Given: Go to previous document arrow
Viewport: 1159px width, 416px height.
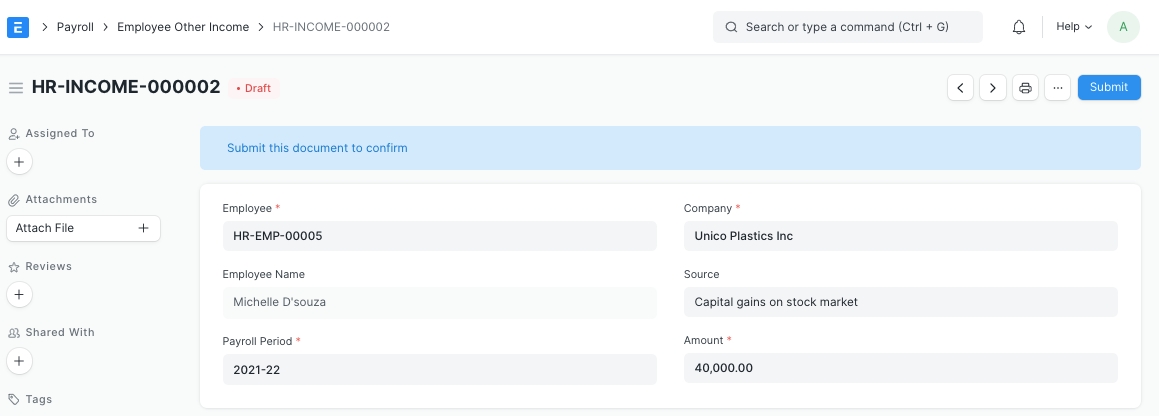Looking at the screenshot, I should (x=960, y=88).
